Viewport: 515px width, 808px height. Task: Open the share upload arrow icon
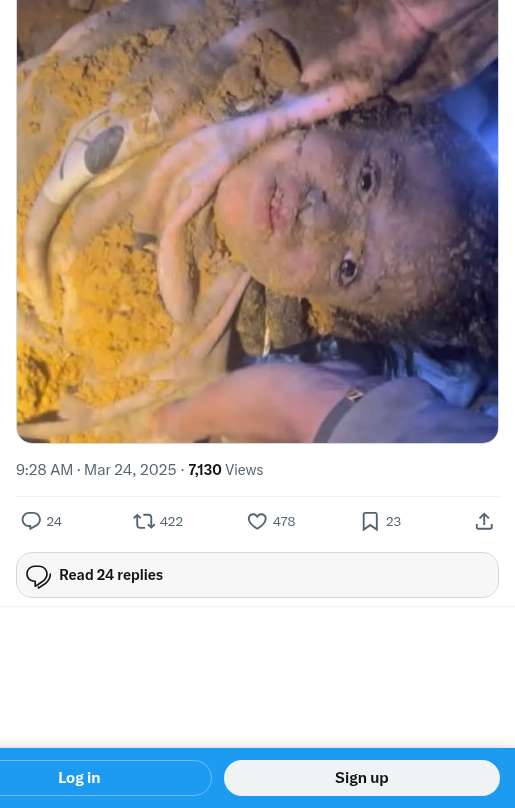point(484,521)
